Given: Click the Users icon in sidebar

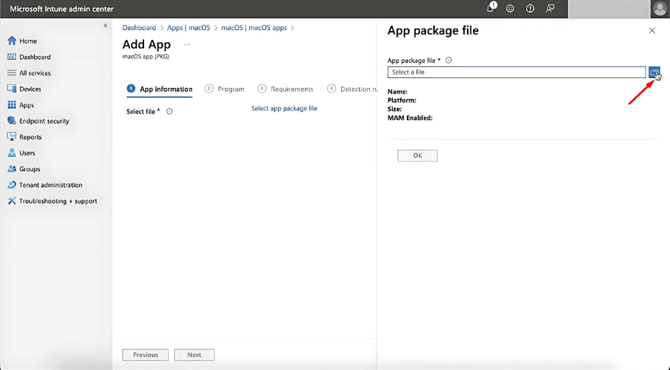Looking at the screenshot, I should tap(12, 153).
